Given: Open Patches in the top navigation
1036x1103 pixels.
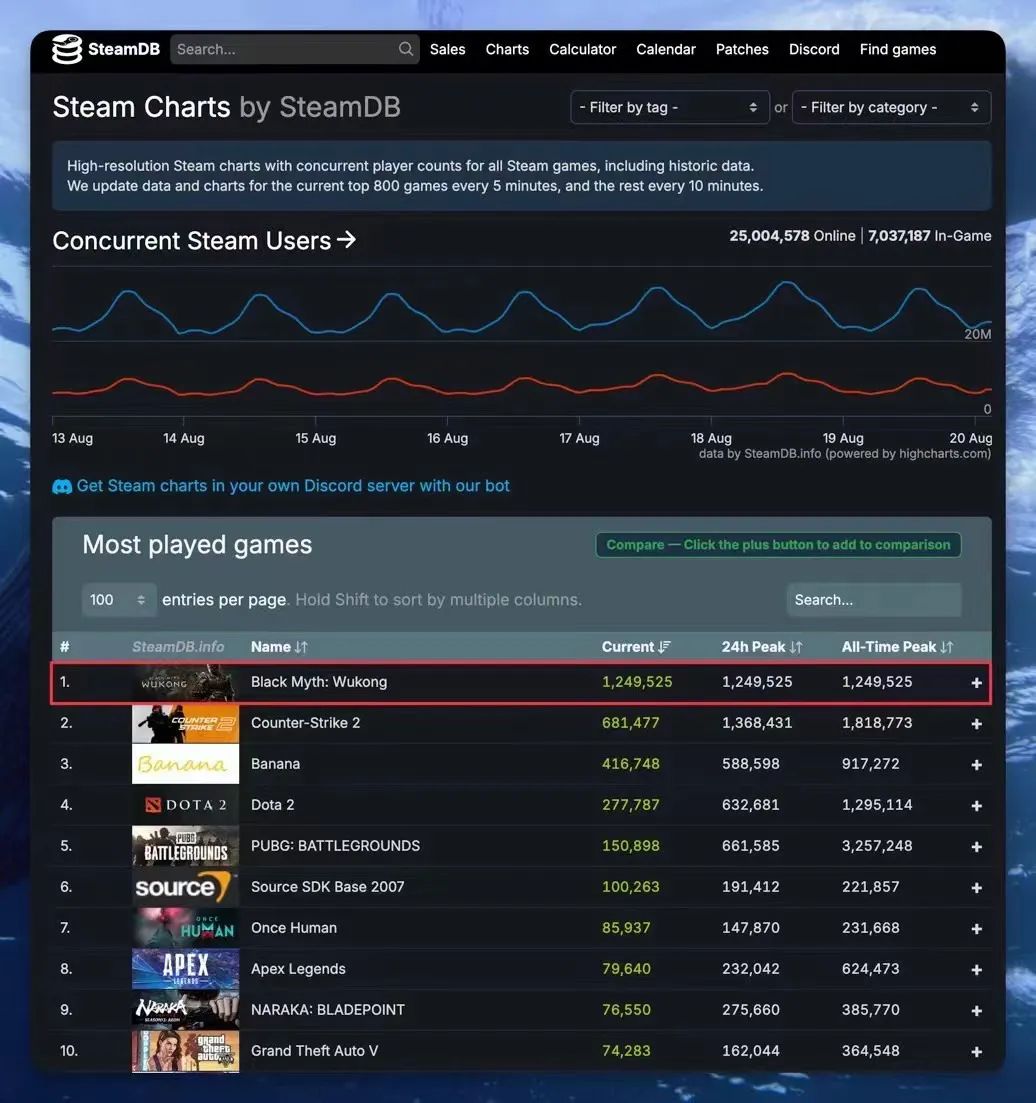Looking at the screenshot, I should tap(742, 49).
